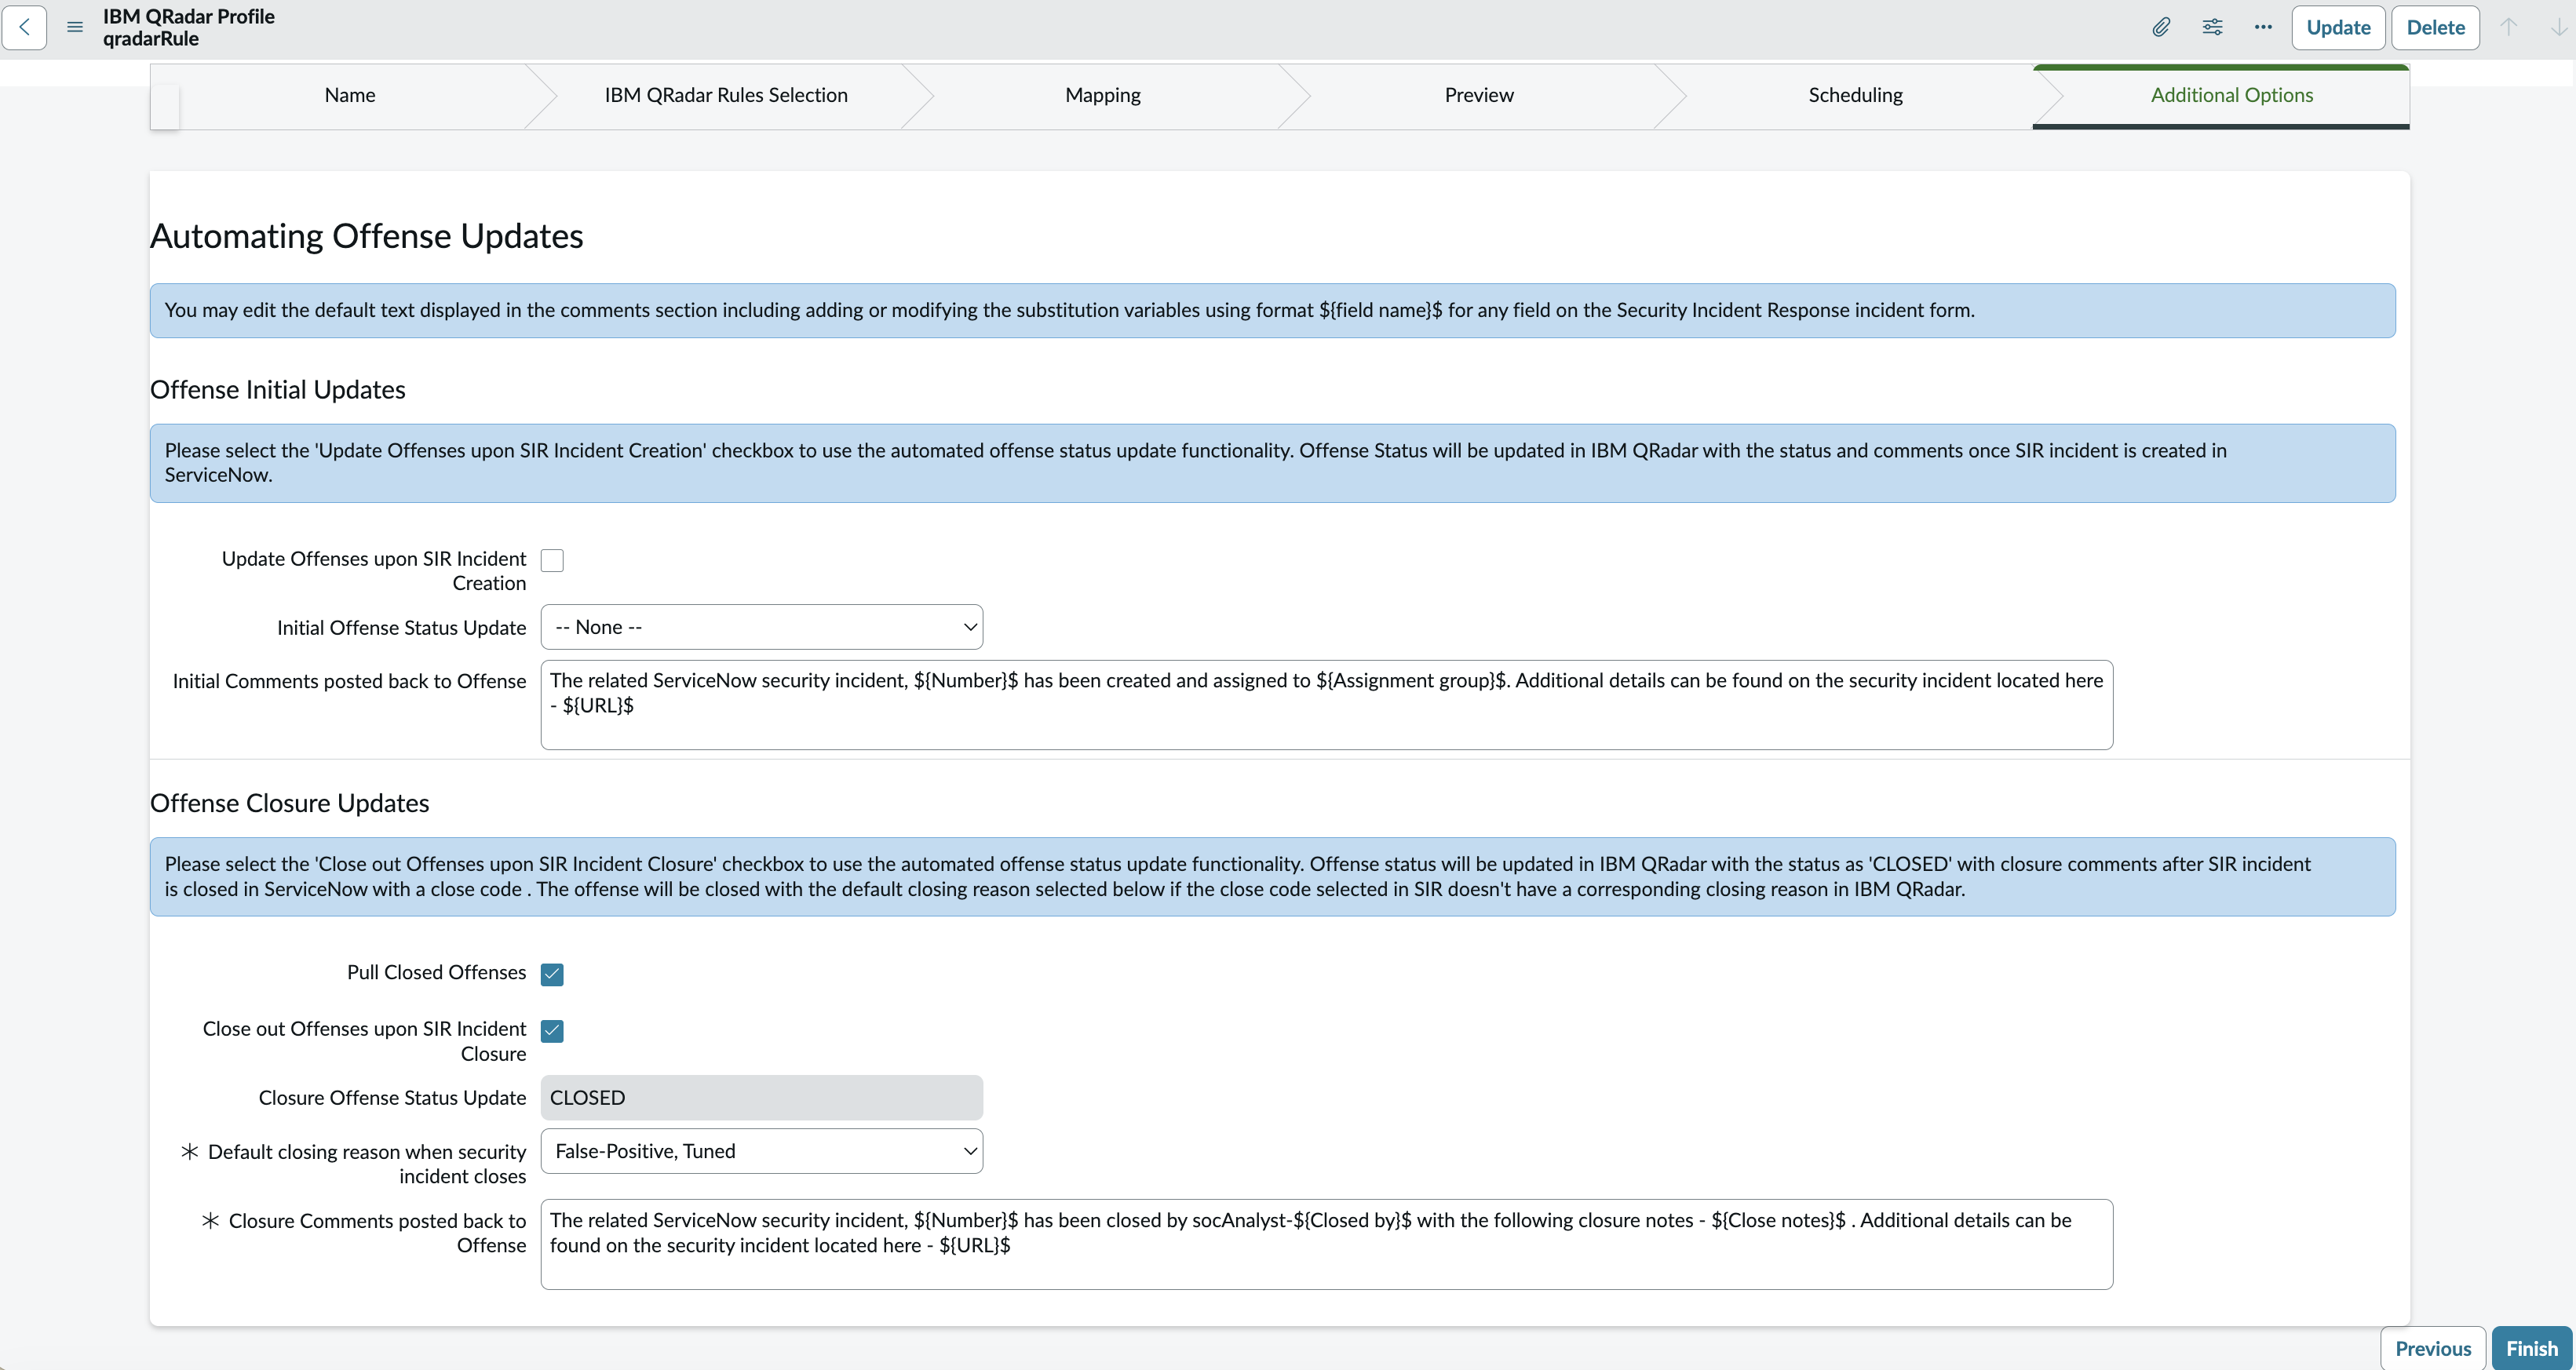Open the Scheduling step

[1855, 95]
